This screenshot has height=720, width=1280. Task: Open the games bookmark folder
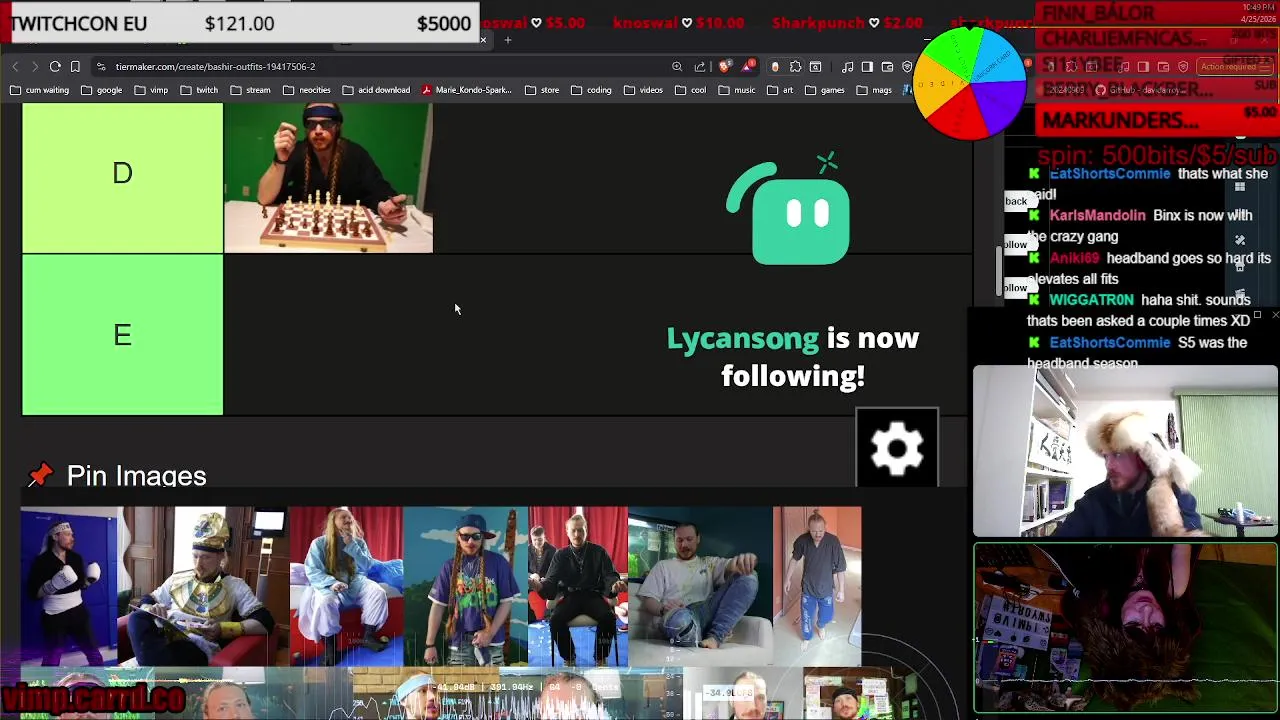tap(825, 90)
